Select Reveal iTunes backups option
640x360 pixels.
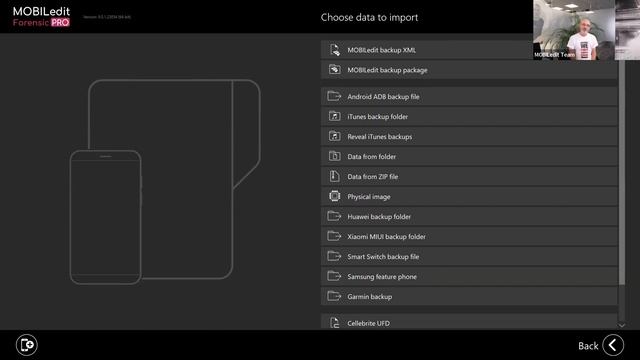tap(469, 136)
